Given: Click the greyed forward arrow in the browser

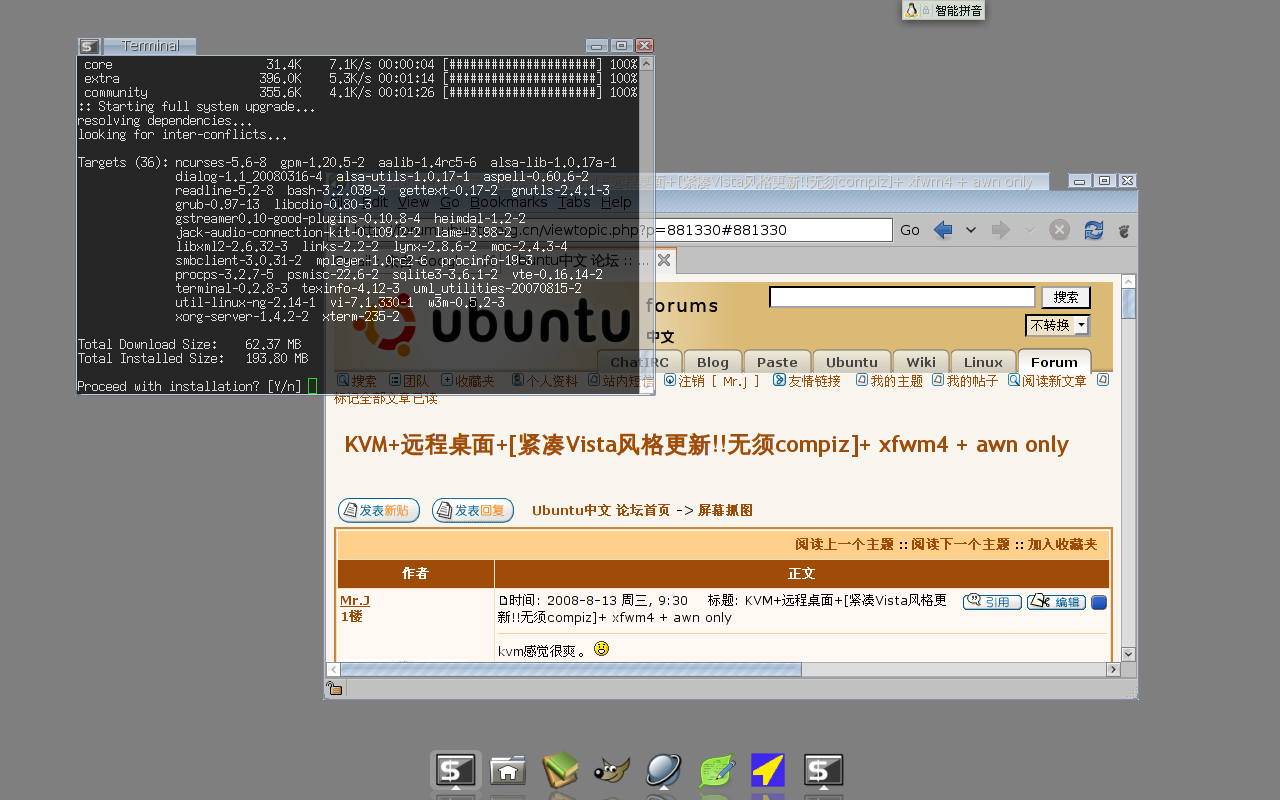Looking at the screenshot, I should tap(1000, 230).
